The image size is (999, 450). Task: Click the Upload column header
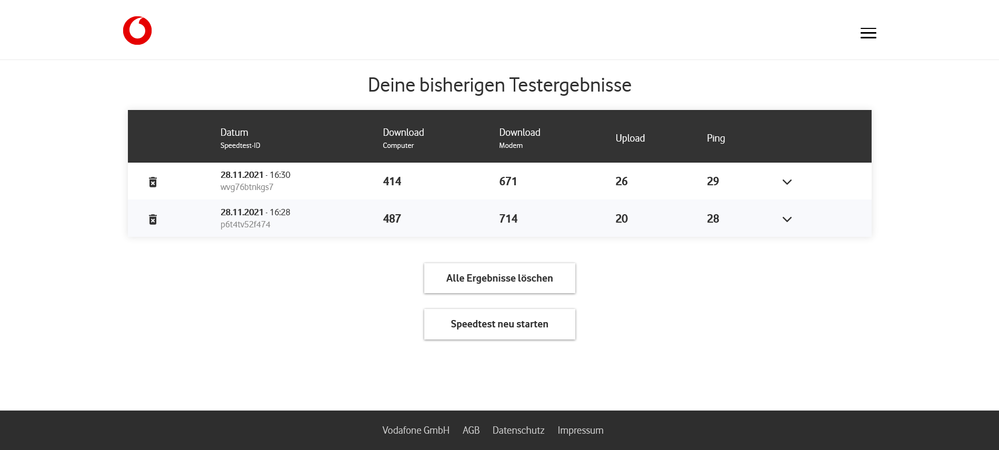[630, 138]
